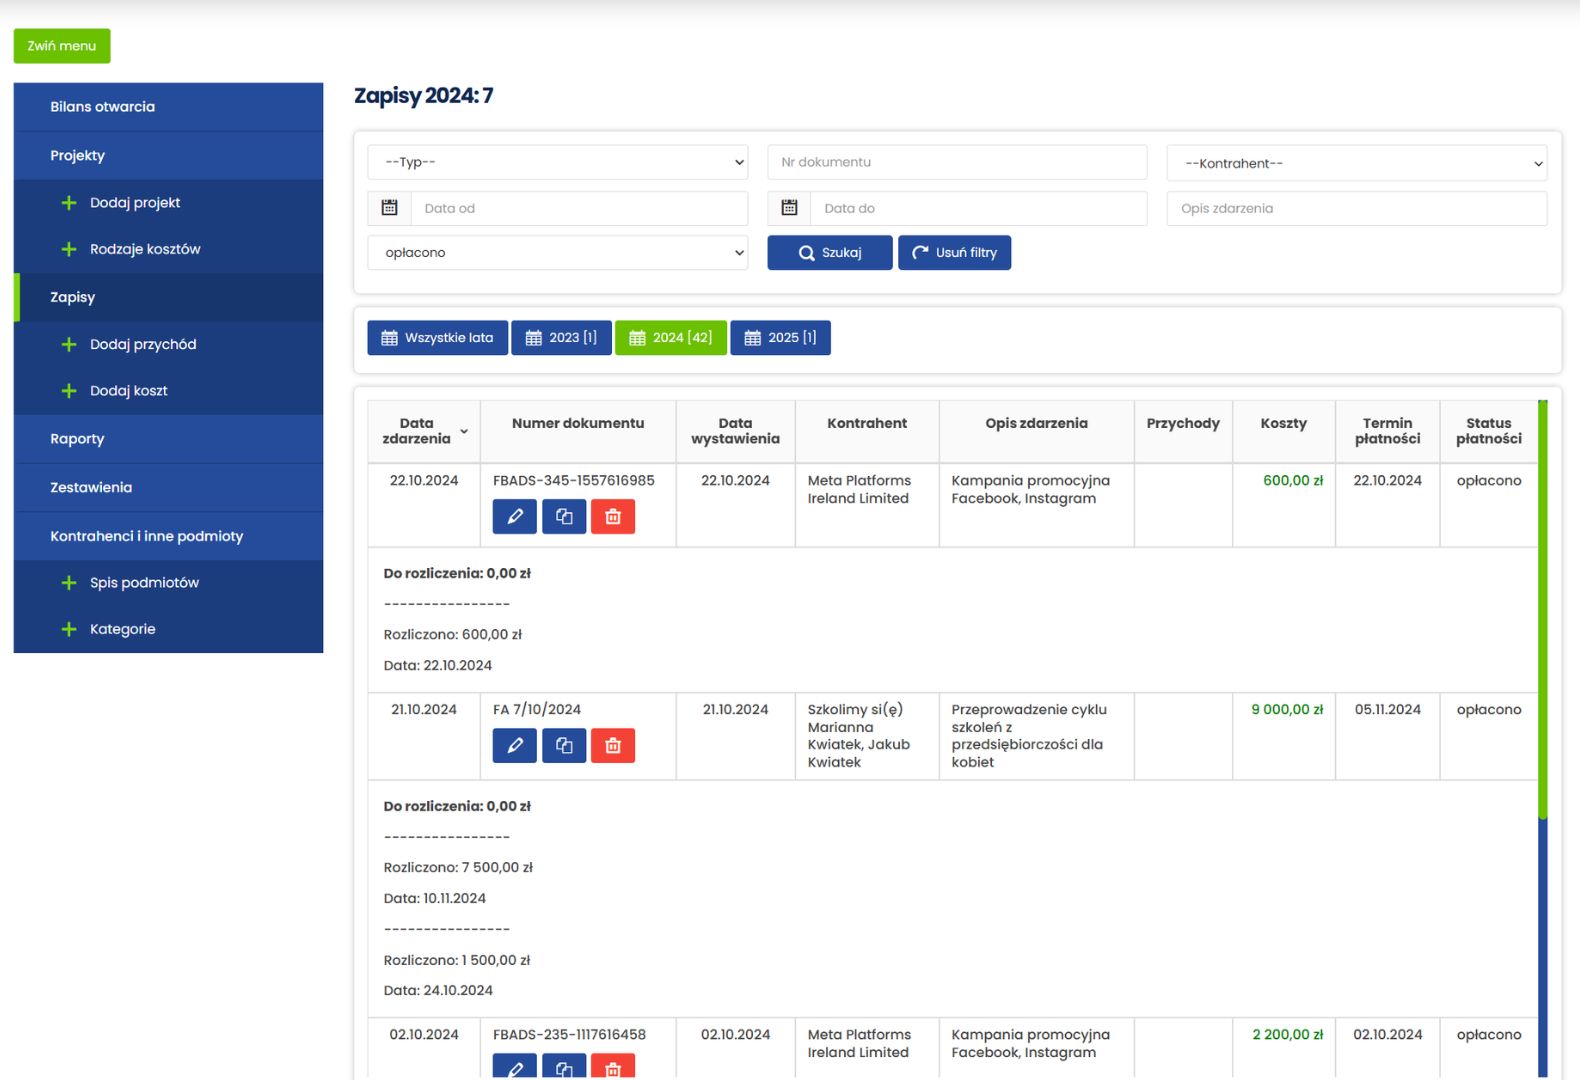1580x1080 pixels.
Task: Sort by Data zdarzenia column arrow
Action: pos(464,431)
